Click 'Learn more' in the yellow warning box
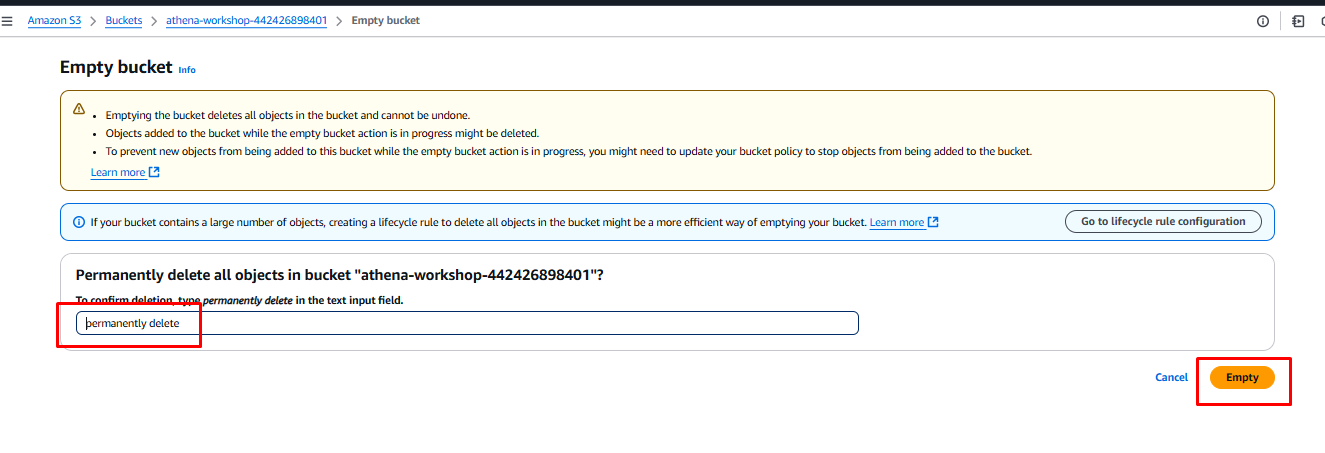This screenshot has height=453, width=1325. pyautogui.click(x=118, y=172)
